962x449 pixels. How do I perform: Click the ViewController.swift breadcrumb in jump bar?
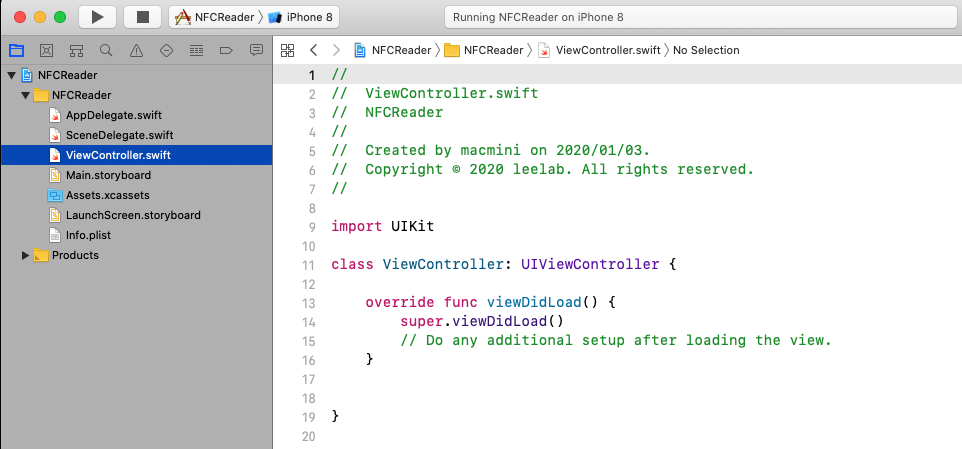604,50
